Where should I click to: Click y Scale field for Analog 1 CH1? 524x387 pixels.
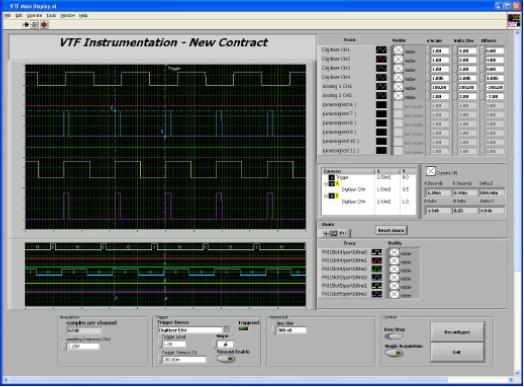click(439, 87)
